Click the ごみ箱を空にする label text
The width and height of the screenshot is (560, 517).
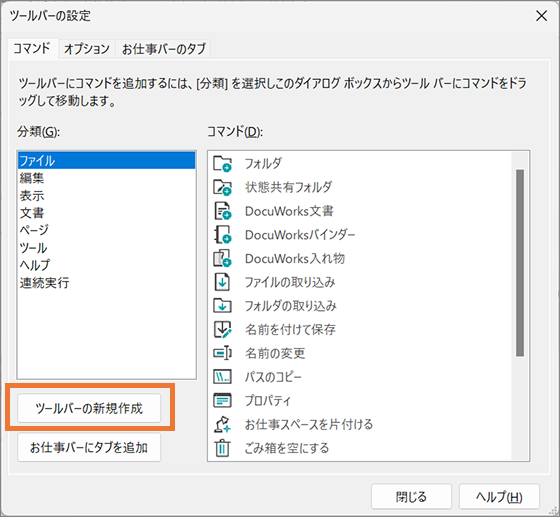(287, 448)
